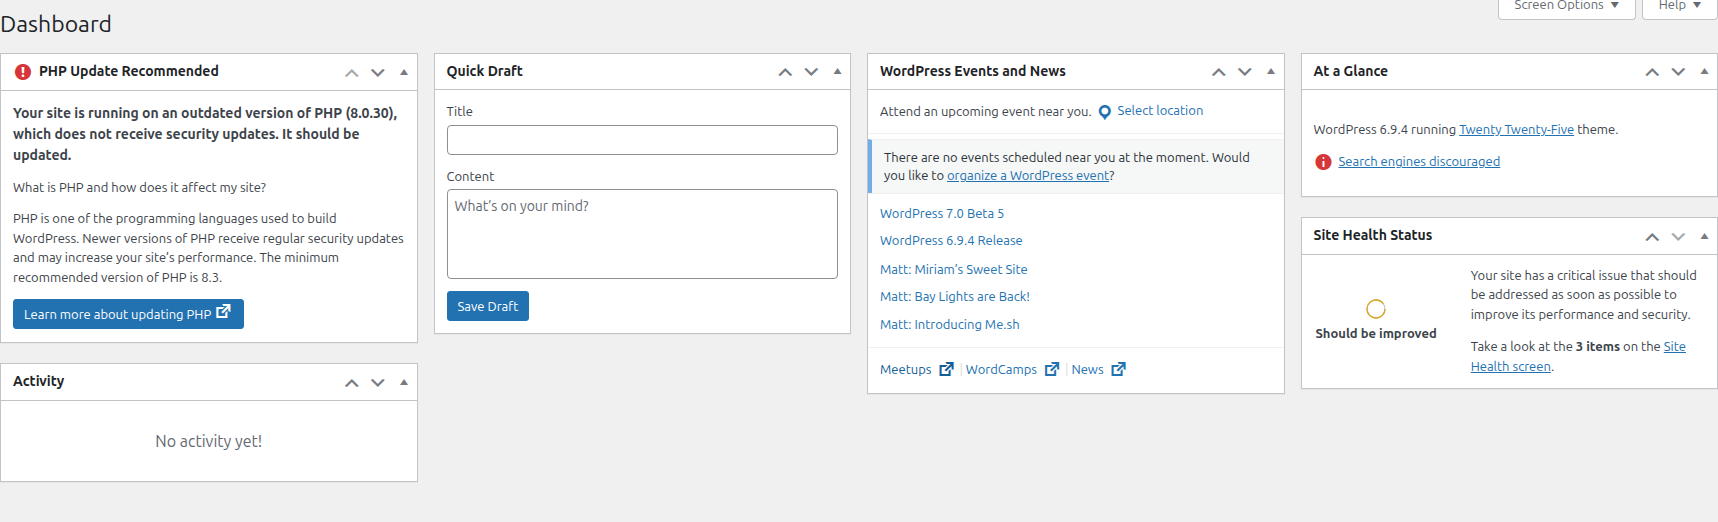This screenshot has height=522, width=1718.
Task: Toggle the At a Glance panel collapse arrow
Action: coord(1704,72)
